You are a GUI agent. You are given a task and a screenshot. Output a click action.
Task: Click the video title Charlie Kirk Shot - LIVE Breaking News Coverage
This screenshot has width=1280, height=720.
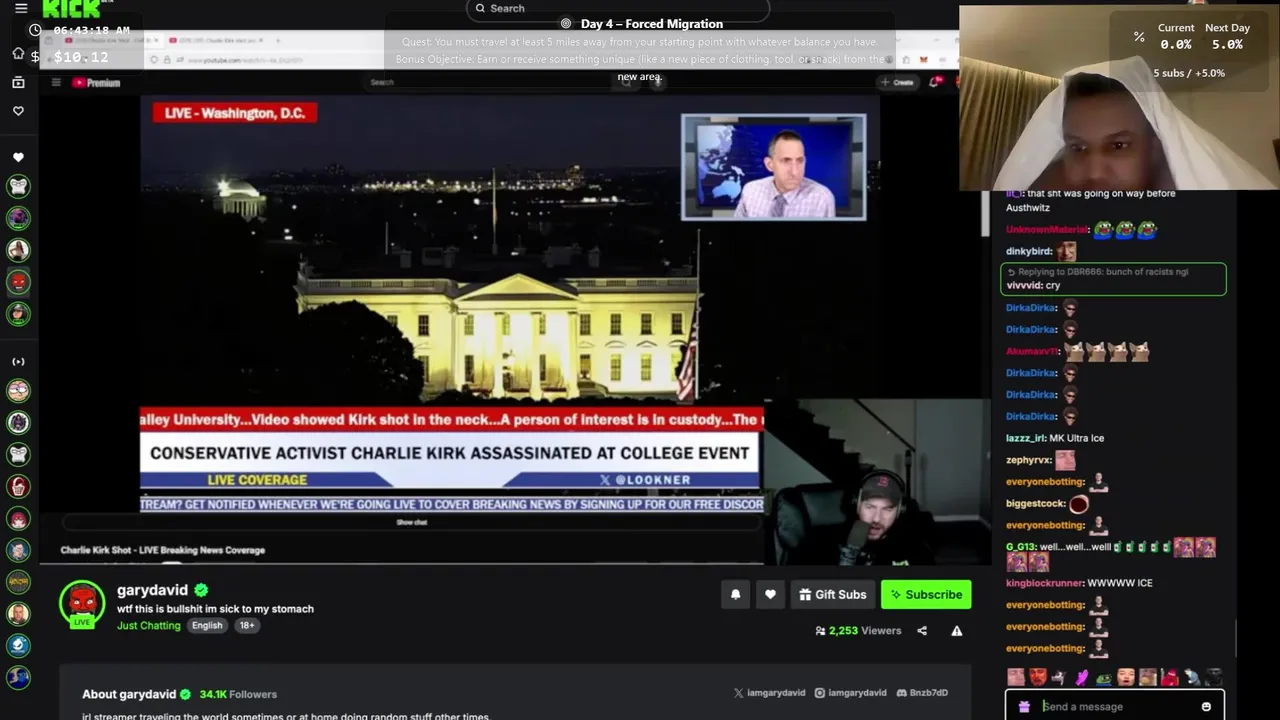coord(162,550)
